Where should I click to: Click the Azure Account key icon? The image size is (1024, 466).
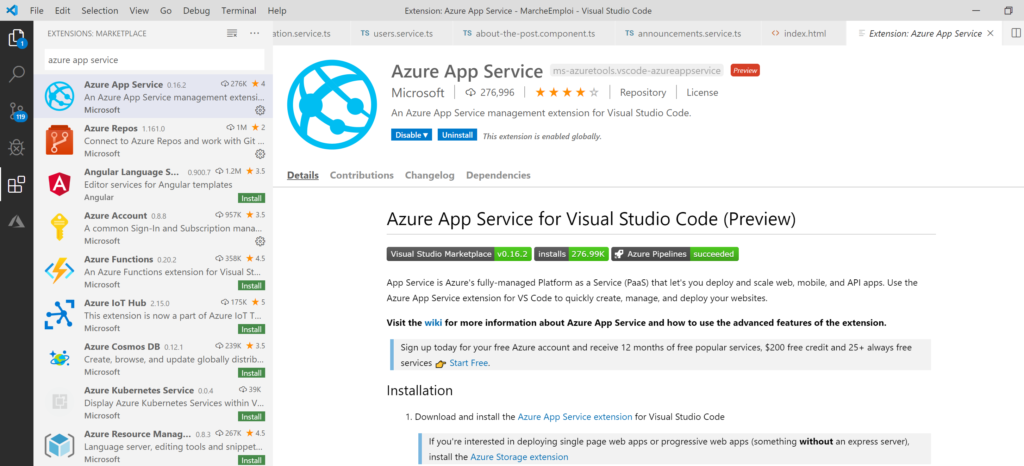pyautogui.click(x=59, y=228)
